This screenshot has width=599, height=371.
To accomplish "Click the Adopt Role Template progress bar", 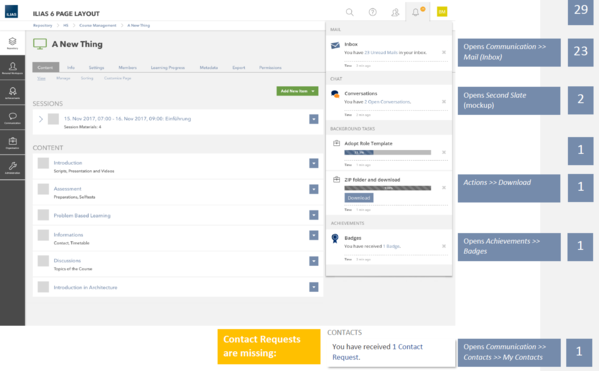I will tap(387, 152).
